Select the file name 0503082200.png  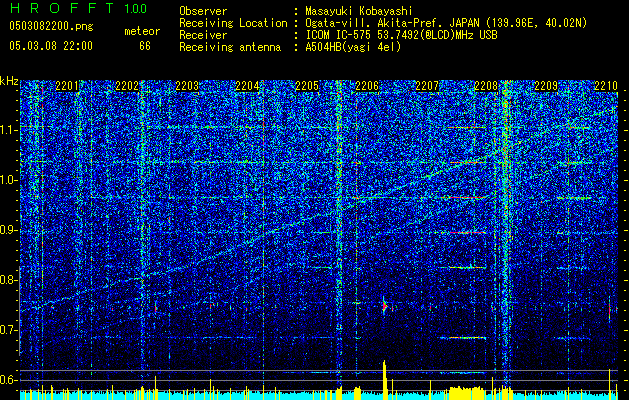51,27
